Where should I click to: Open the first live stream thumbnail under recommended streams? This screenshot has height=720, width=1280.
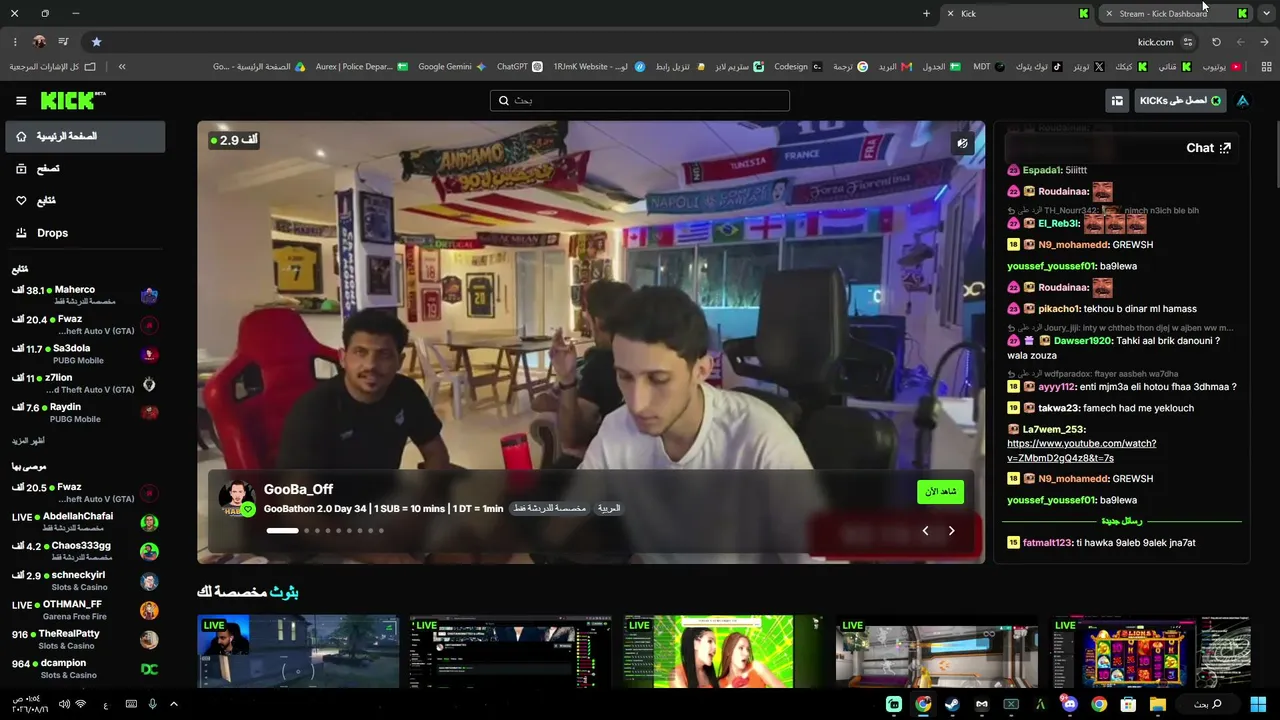click(x=298, y=652)
